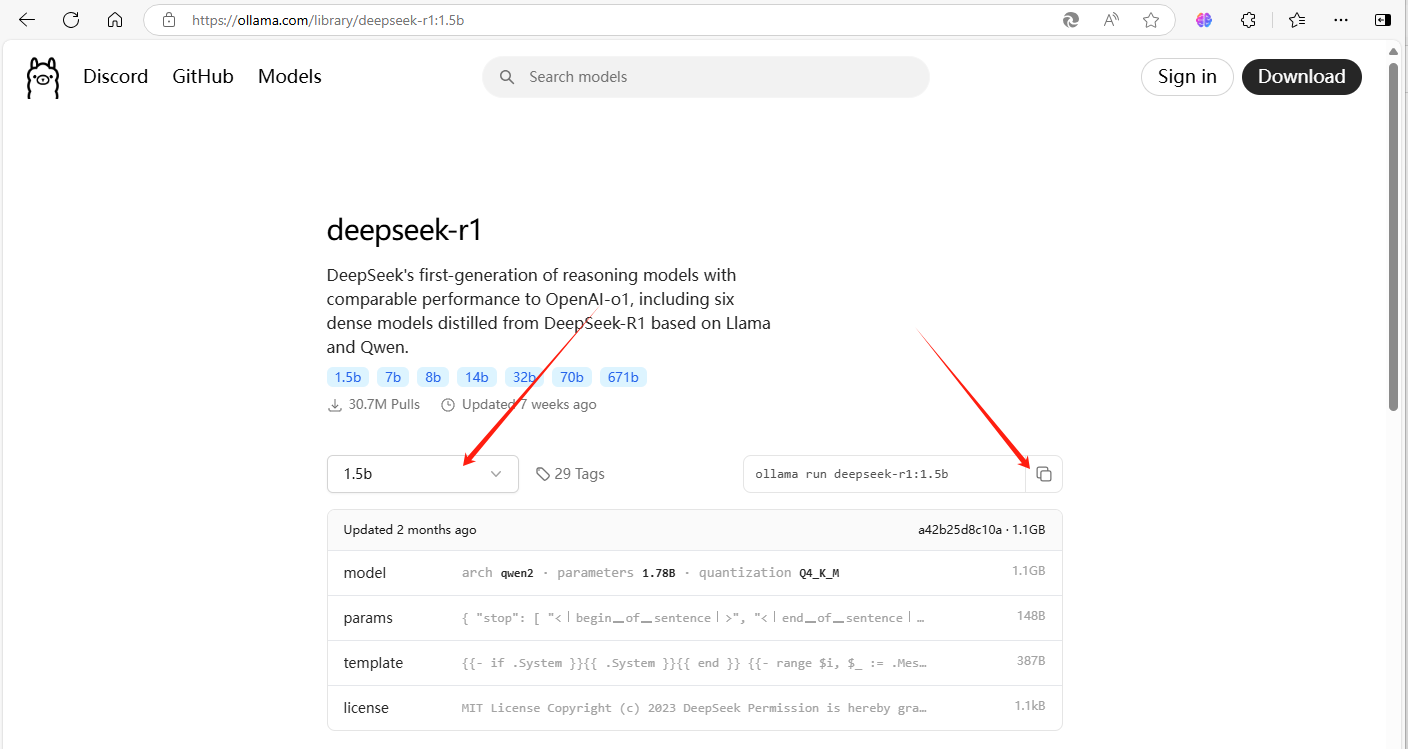Image resolution: width=1408 pixels, height=749 pixels.
Task: Open the model file row
Action: pyautogui.click(x=695, y=573)
